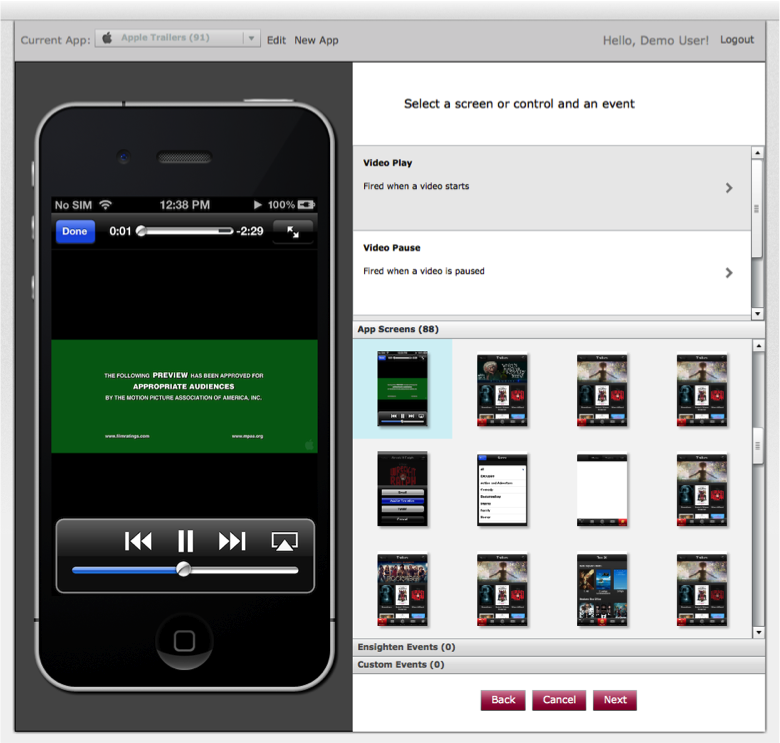
Task: Click events list scroll down arrow
Action: [x=757, y=313]
